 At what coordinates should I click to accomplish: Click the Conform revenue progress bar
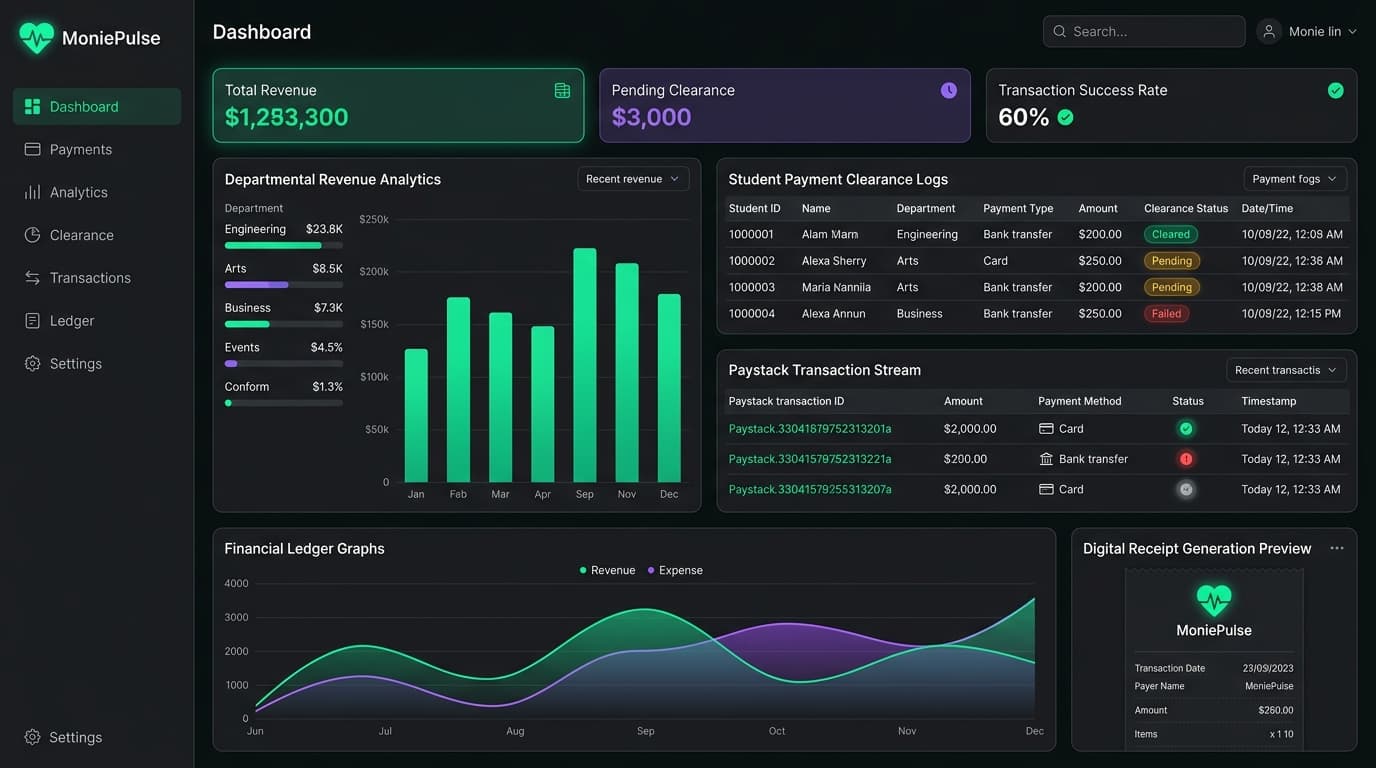coord(284,403)
